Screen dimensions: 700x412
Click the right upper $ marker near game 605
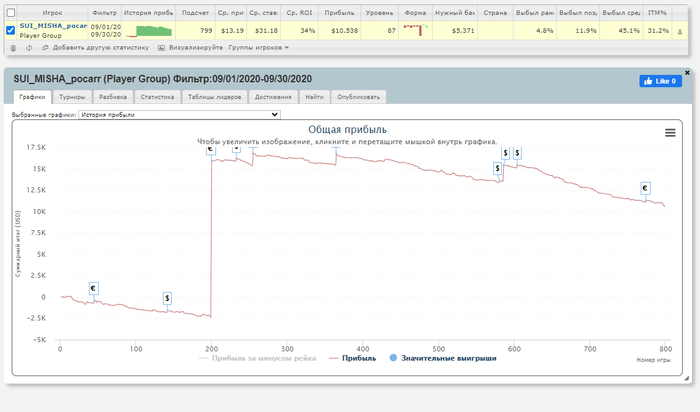point(517,153)
